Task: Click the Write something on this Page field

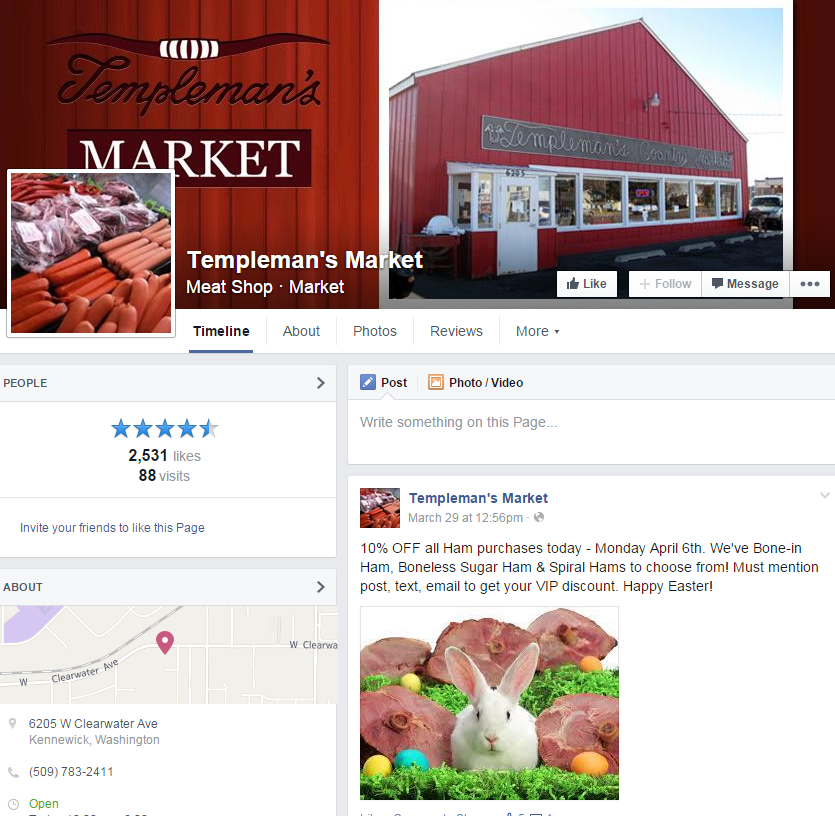Action: click(x=591, y=432)
